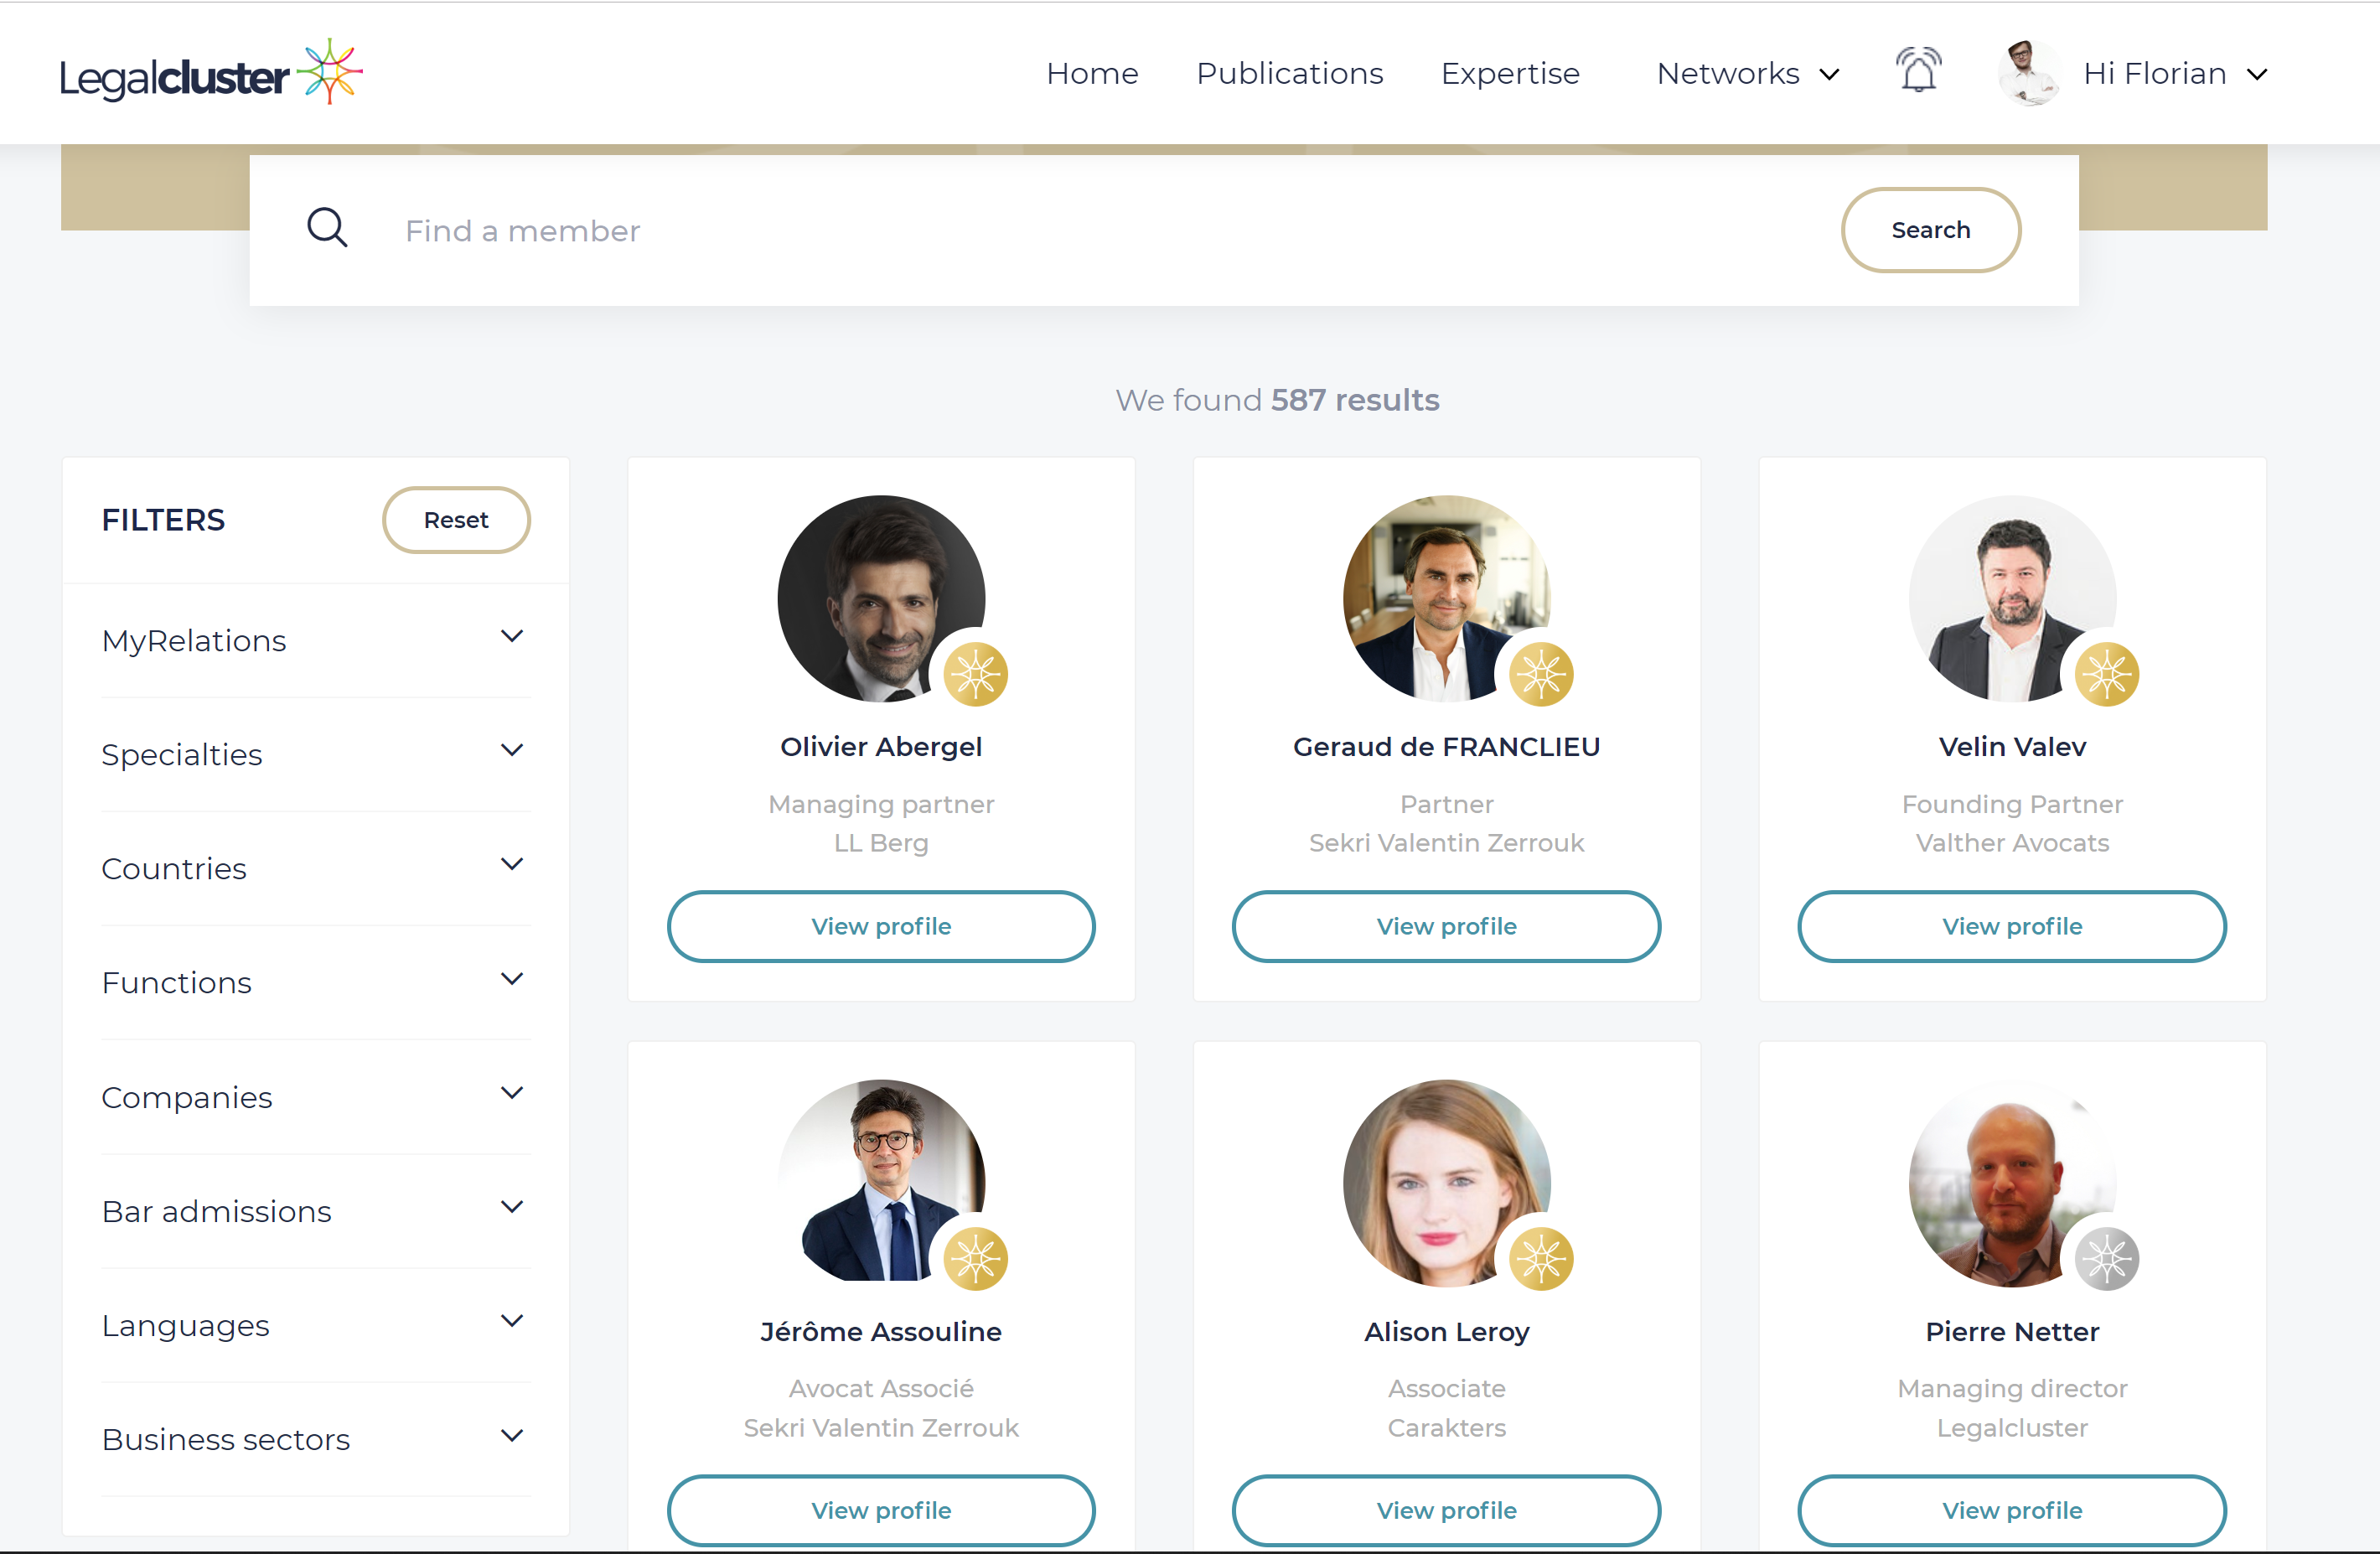Click Carakters company text
The width and height of the screenshot is (2380, 1554).
tap(1446, 1427)
